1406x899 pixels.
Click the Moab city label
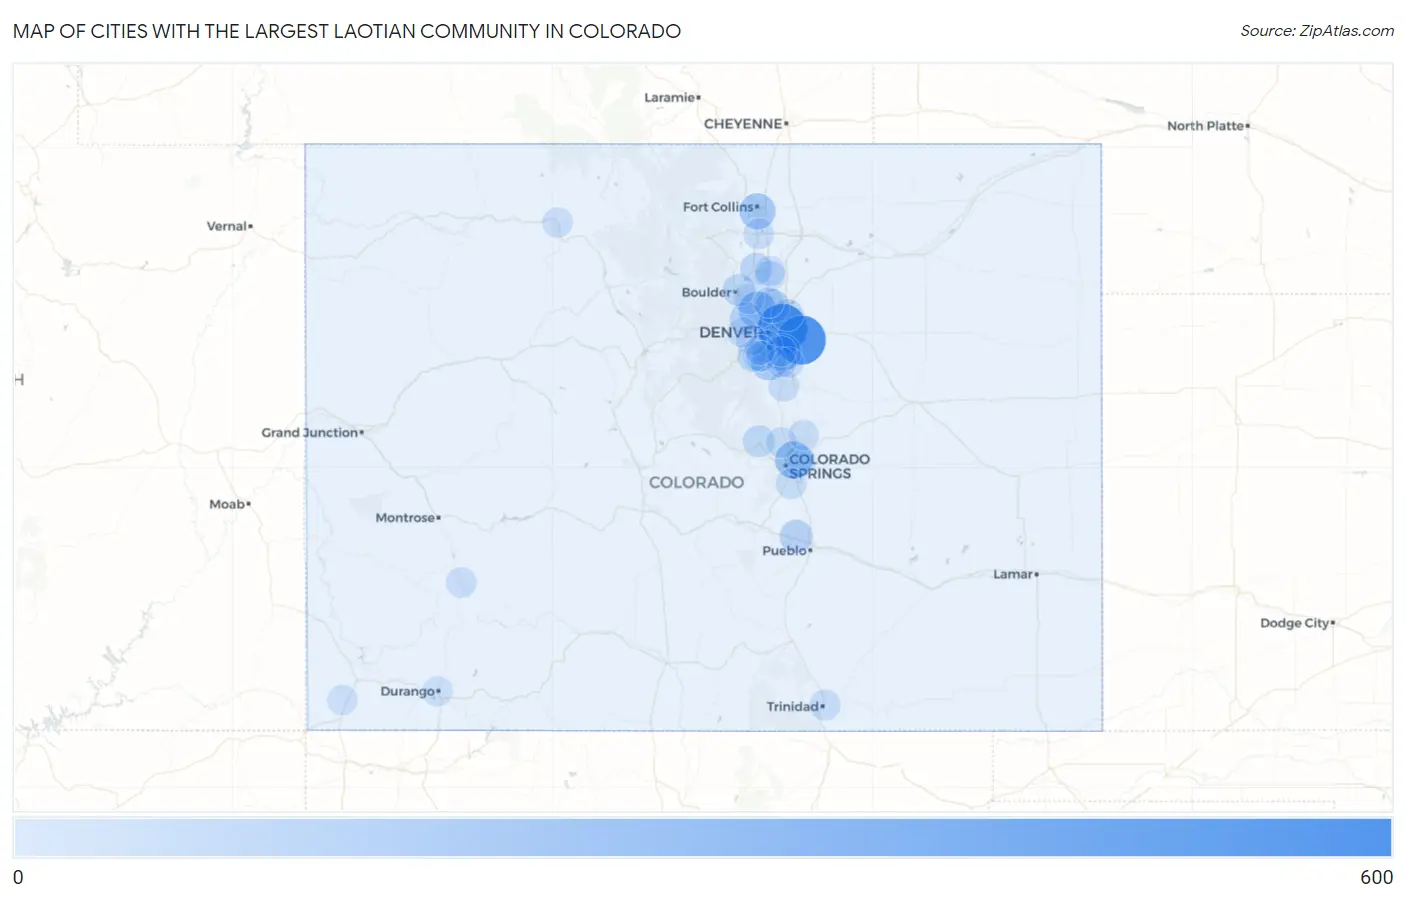[227, 504]
